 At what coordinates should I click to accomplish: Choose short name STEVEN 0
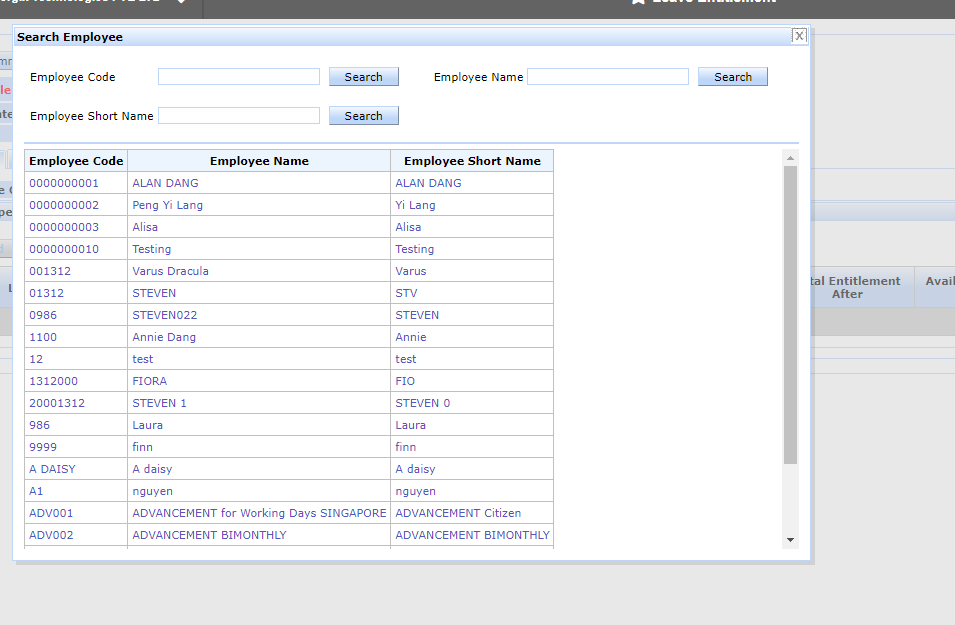pyautogui.click(x=422, y=403)
